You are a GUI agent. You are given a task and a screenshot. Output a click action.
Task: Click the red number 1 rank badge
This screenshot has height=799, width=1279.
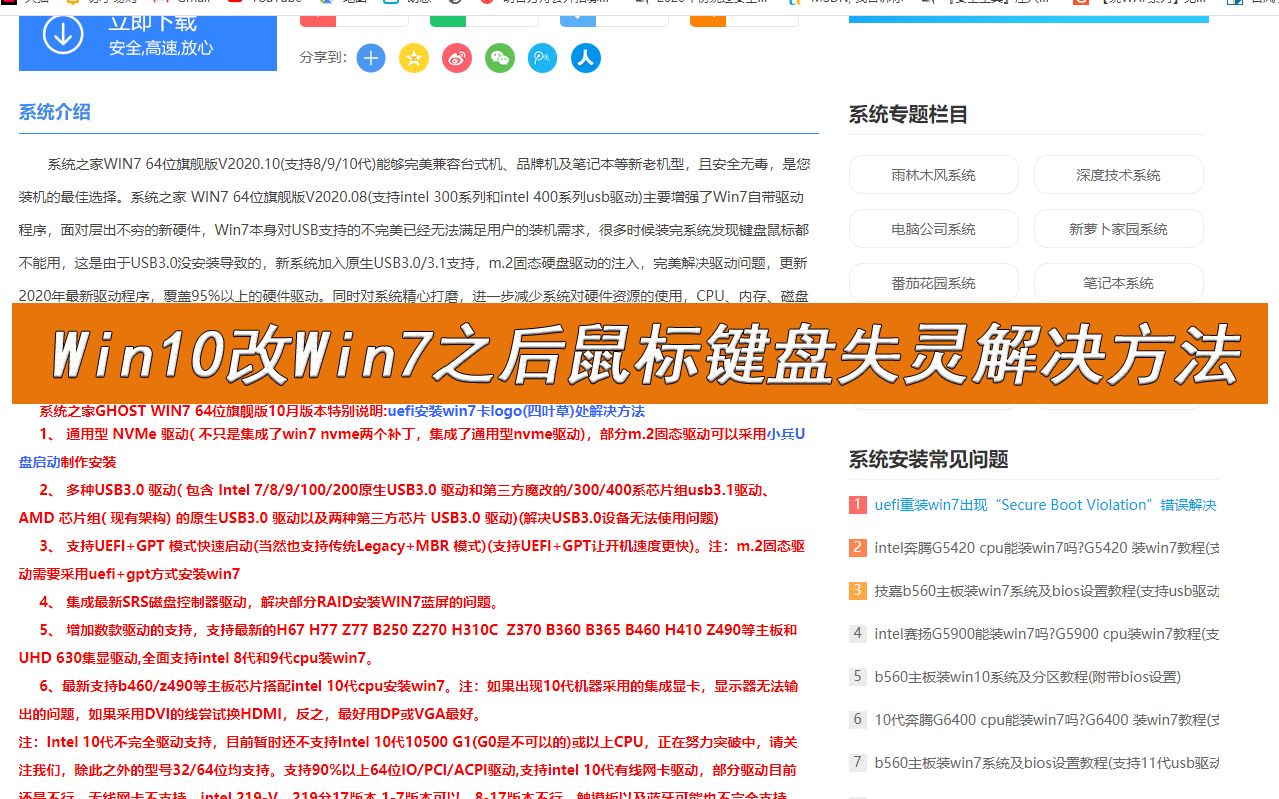pos(858,505)
